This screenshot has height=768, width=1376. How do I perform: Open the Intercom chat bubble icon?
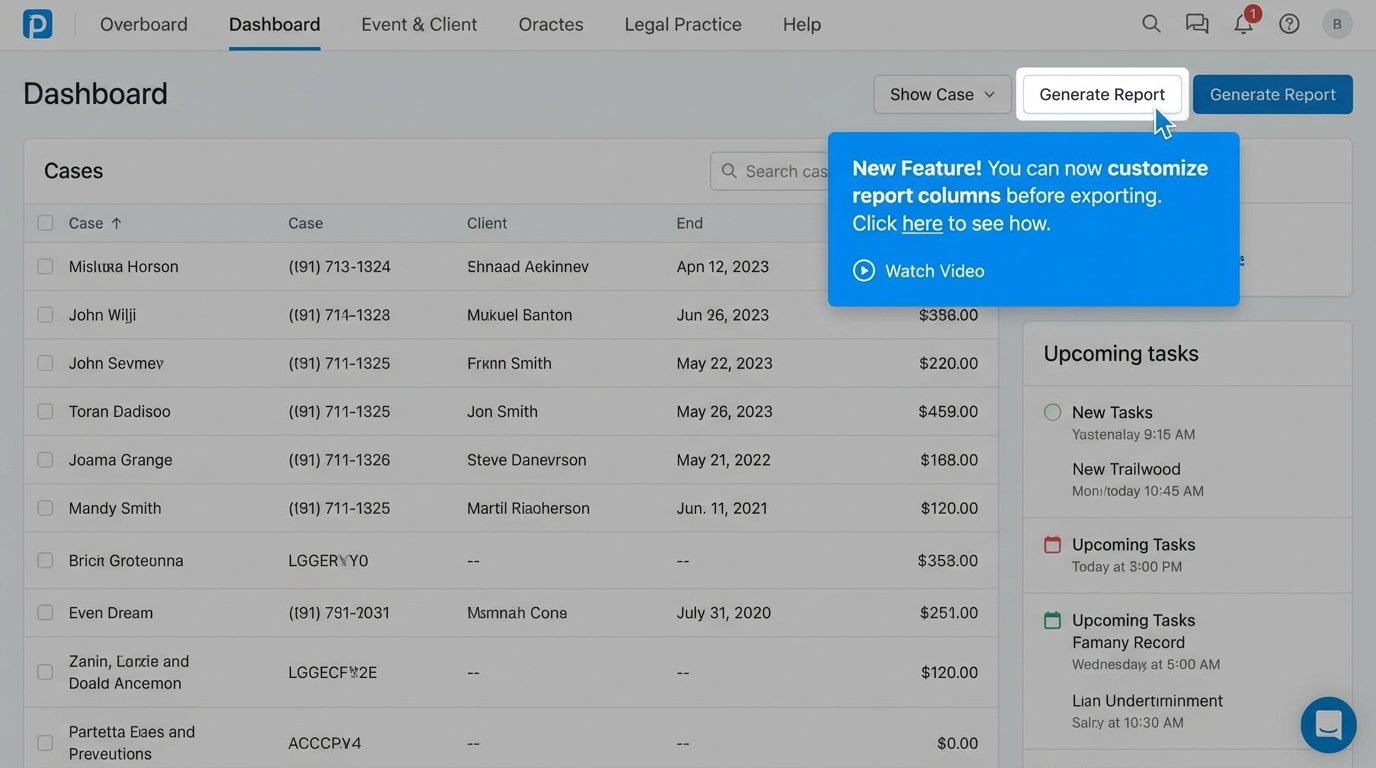[x=1328, y=725]
